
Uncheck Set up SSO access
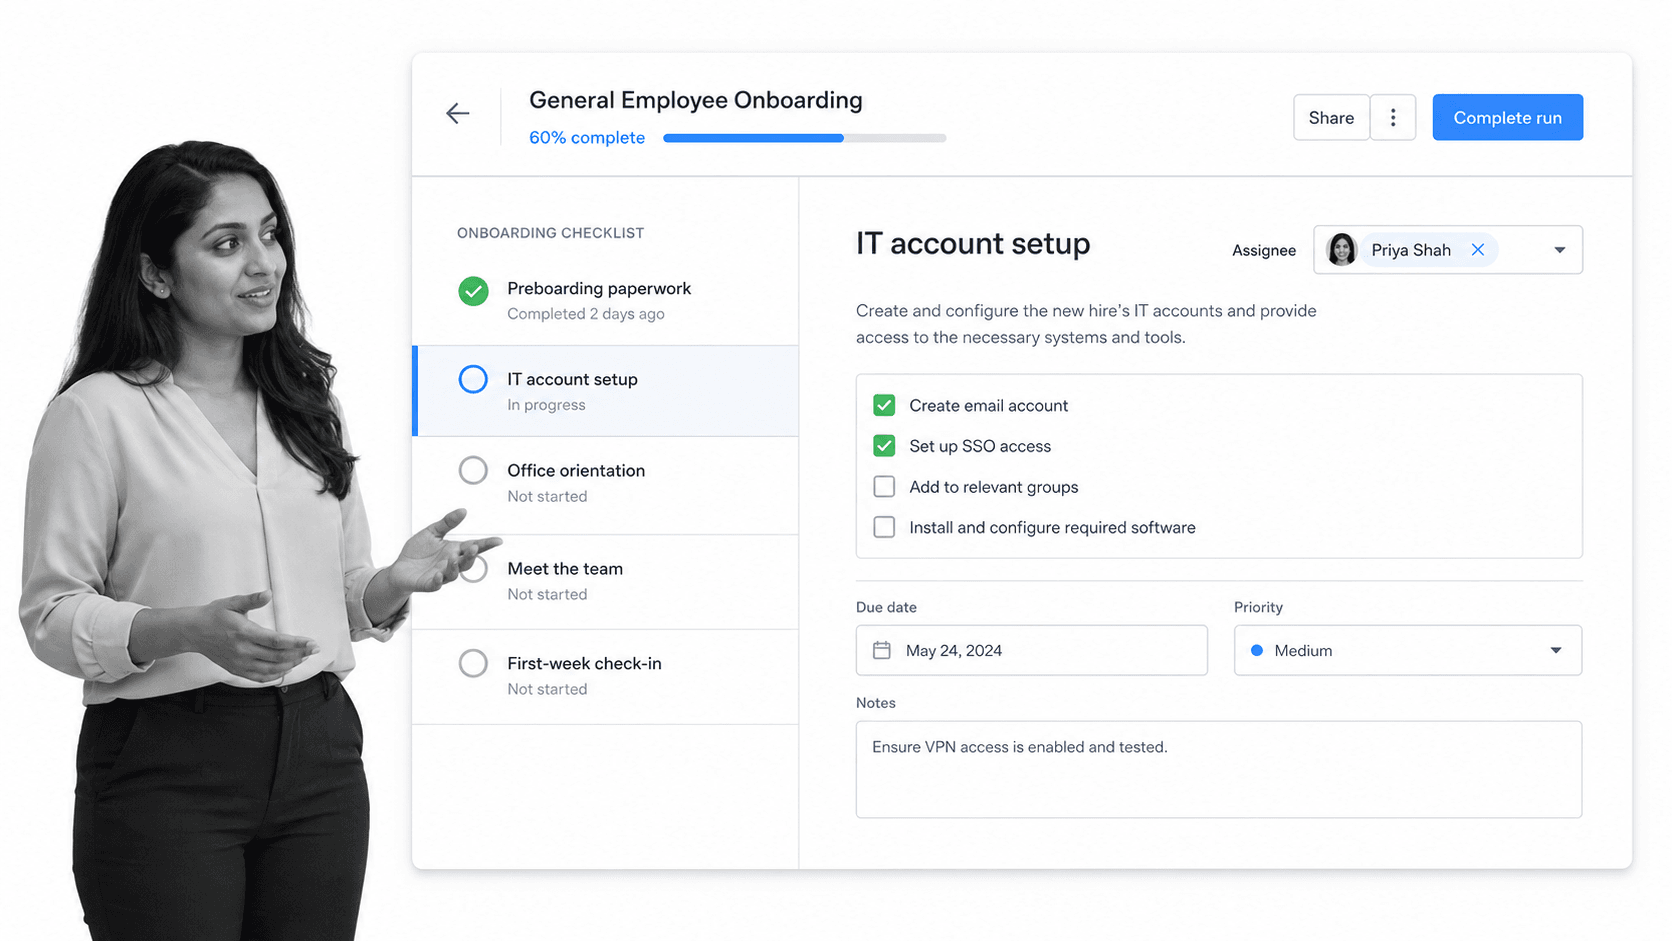tap(884, 446)
